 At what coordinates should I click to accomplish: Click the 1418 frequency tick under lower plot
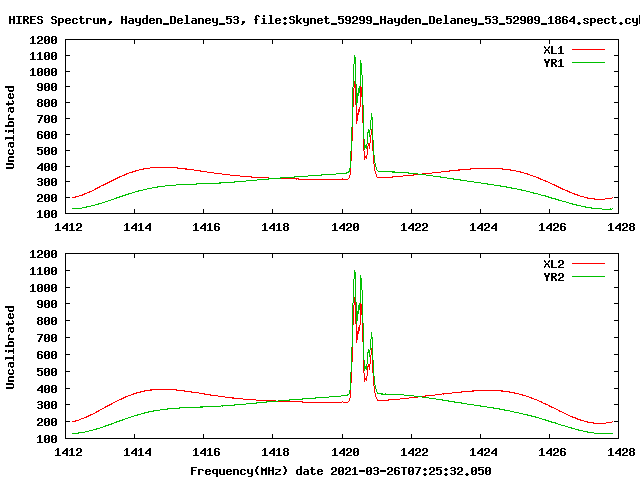(275, 452)
